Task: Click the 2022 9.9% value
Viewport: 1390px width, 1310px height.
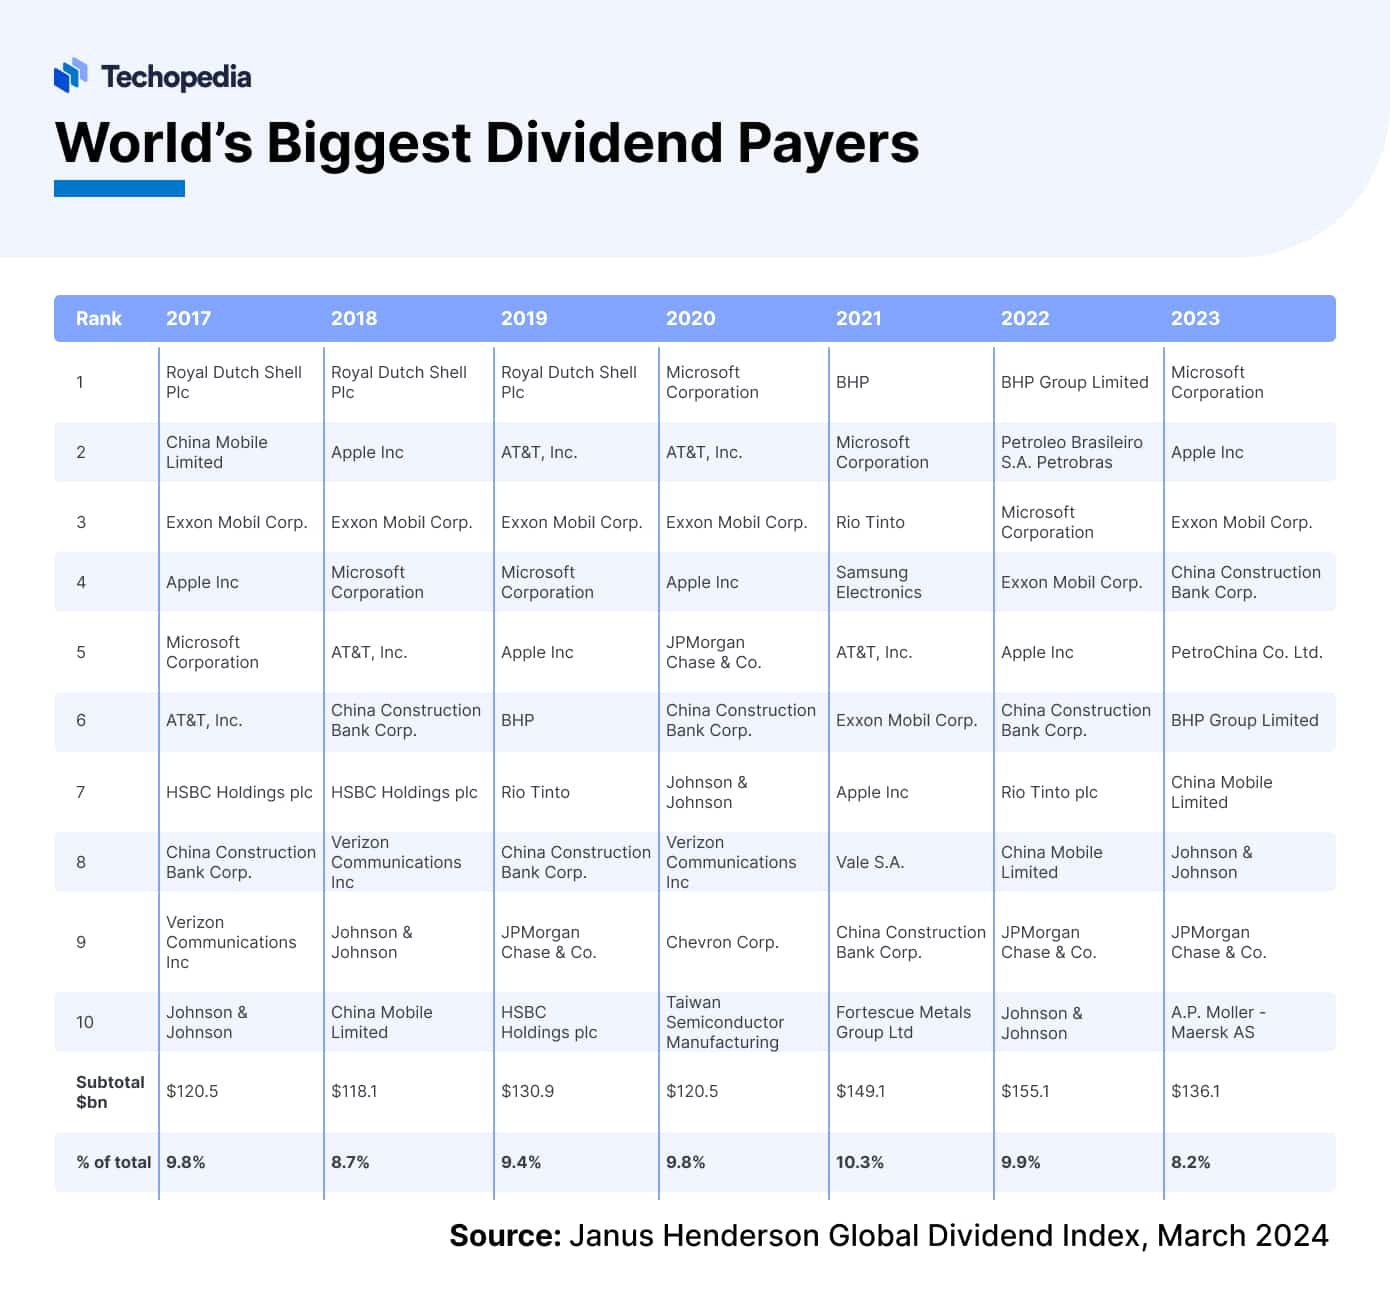Action: 1021,1162
